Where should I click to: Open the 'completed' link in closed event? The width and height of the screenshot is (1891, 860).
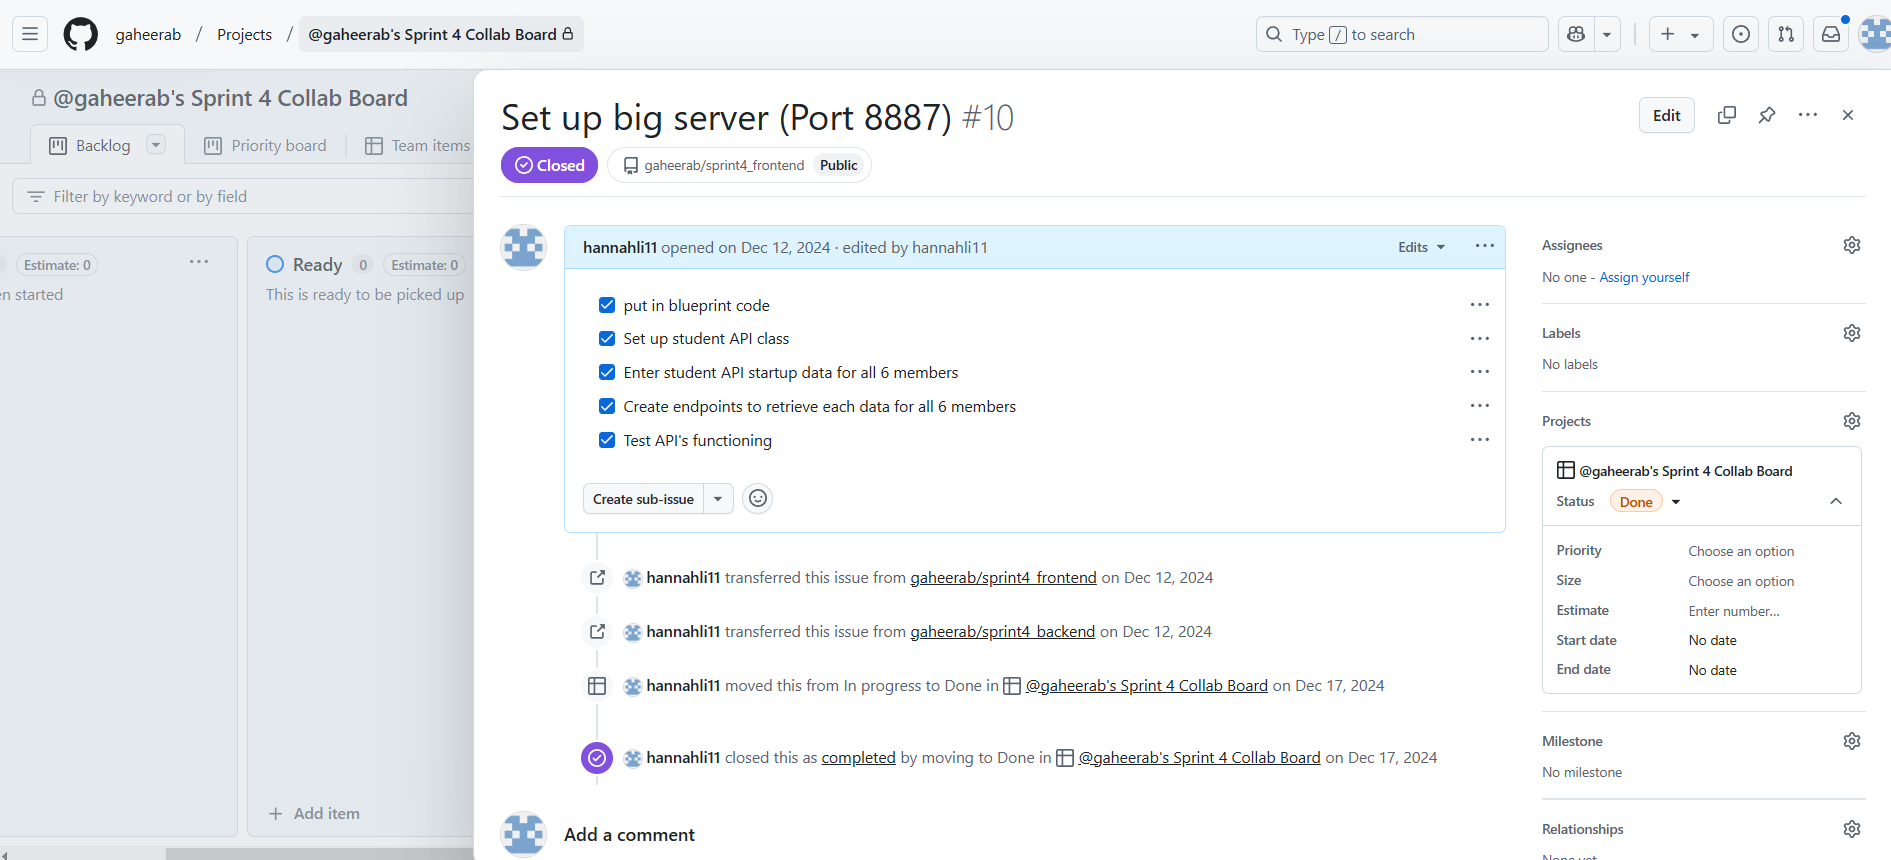click(858, 757)
